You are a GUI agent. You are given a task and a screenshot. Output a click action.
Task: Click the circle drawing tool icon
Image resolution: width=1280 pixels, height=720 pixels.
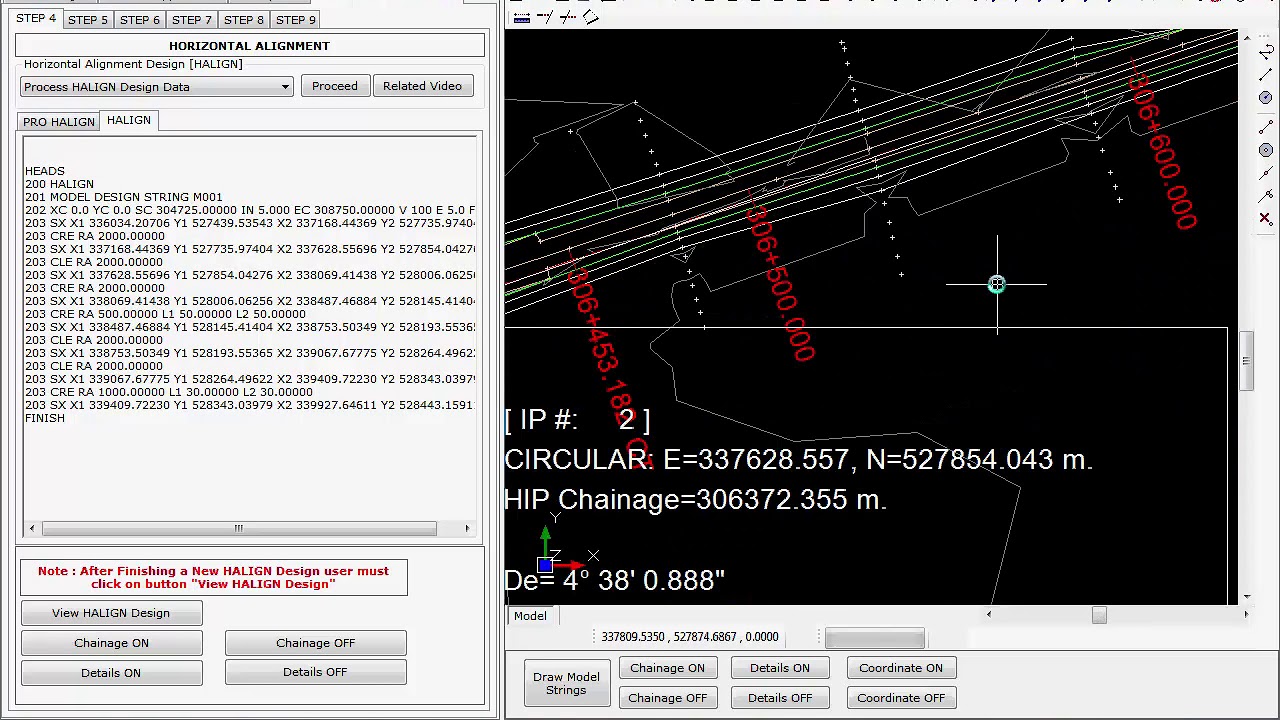(x=1266, y=98)
